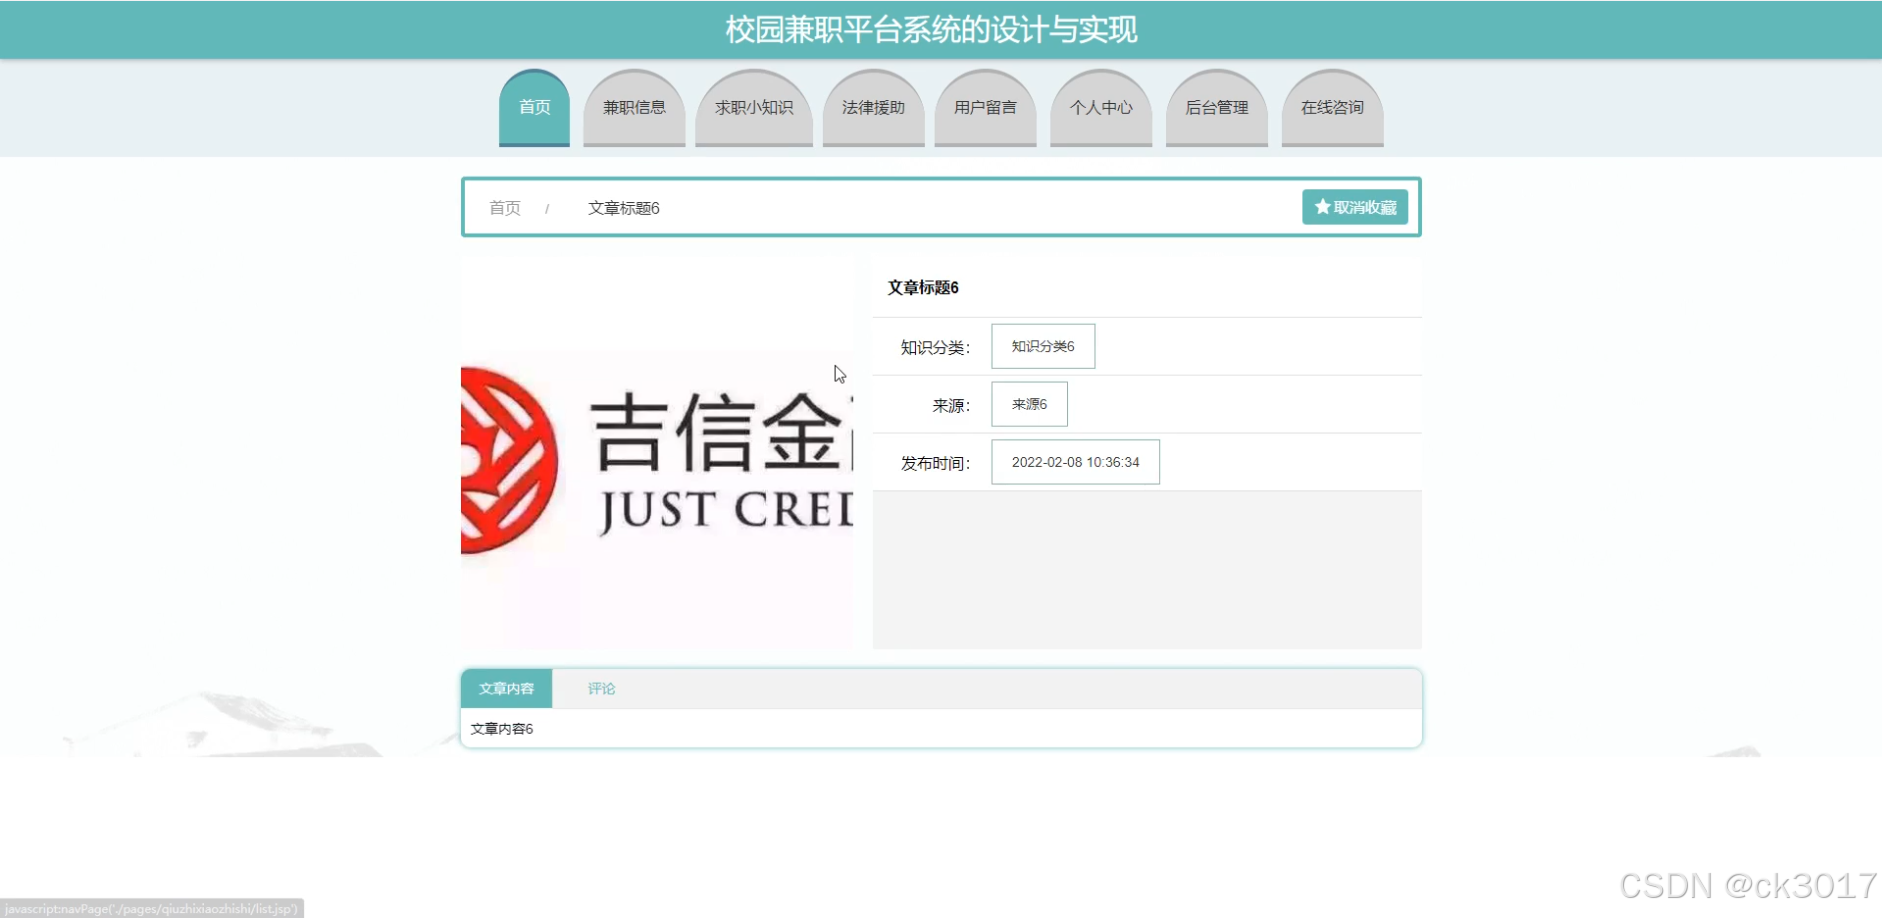The width and height of the screenshot is (1882, 918).
Task: Open the 求职小知识 tab
Action: (x=754, y=108)
